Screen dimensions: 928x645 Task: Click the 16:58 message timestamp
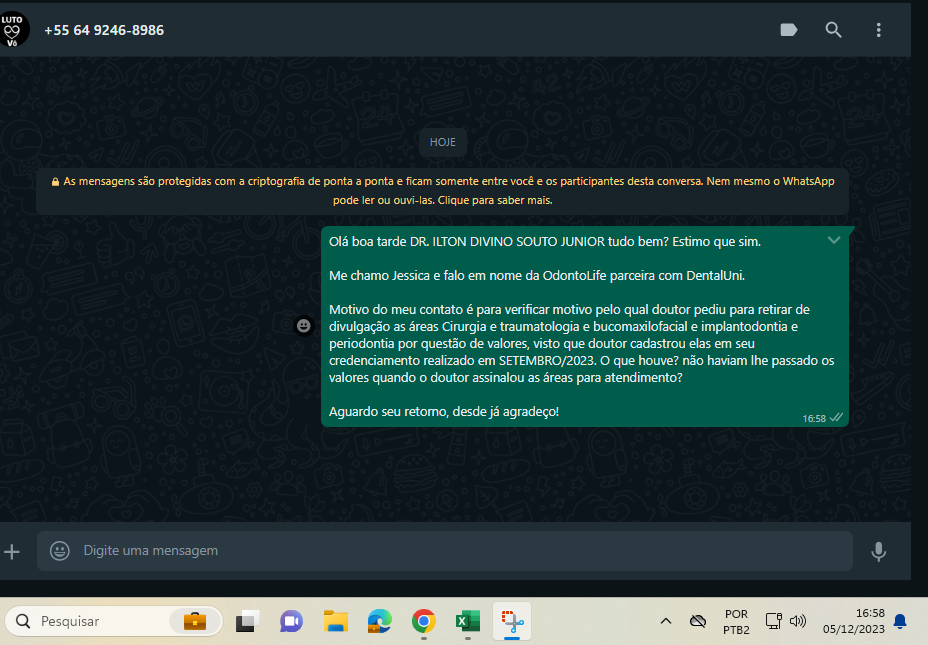(814, 418)
